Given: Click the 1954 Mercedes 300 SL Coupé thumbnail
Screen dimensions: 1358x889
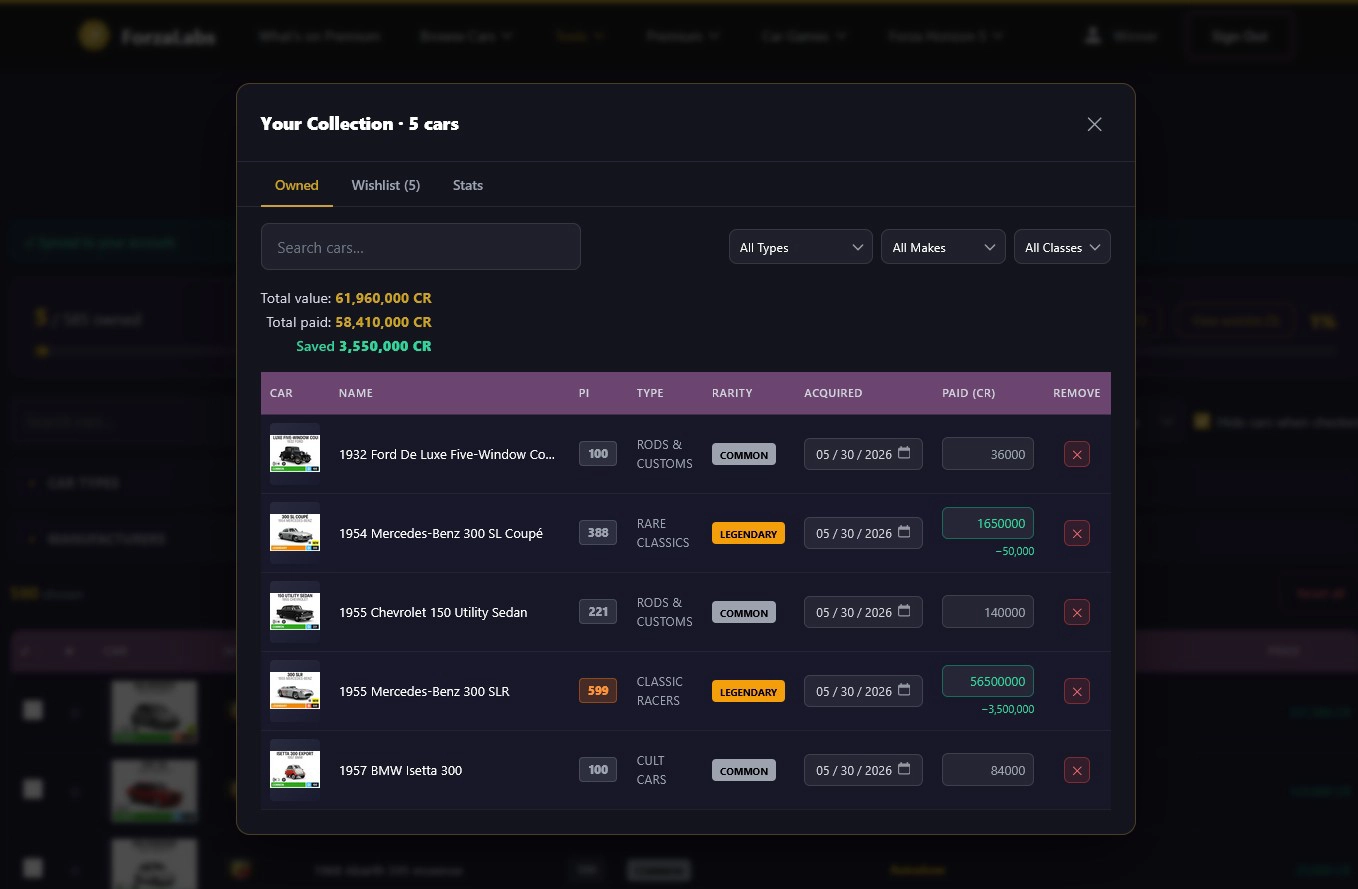Looking at the screenshot, I should 295,533.
